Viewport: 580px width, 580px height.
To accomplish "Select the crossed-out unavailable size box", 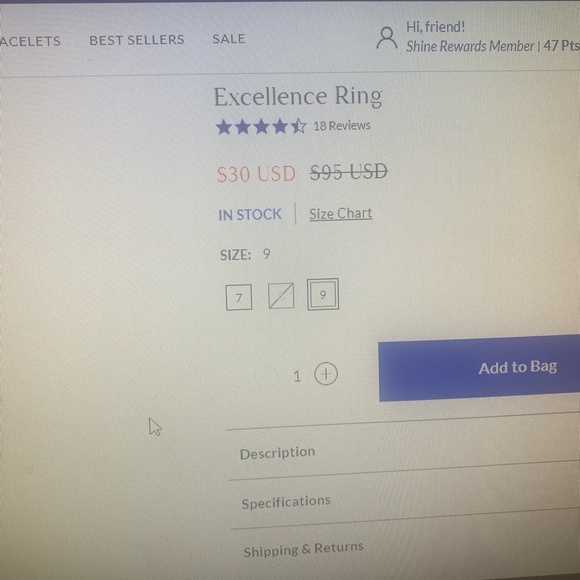I will (x=281, y=296).
